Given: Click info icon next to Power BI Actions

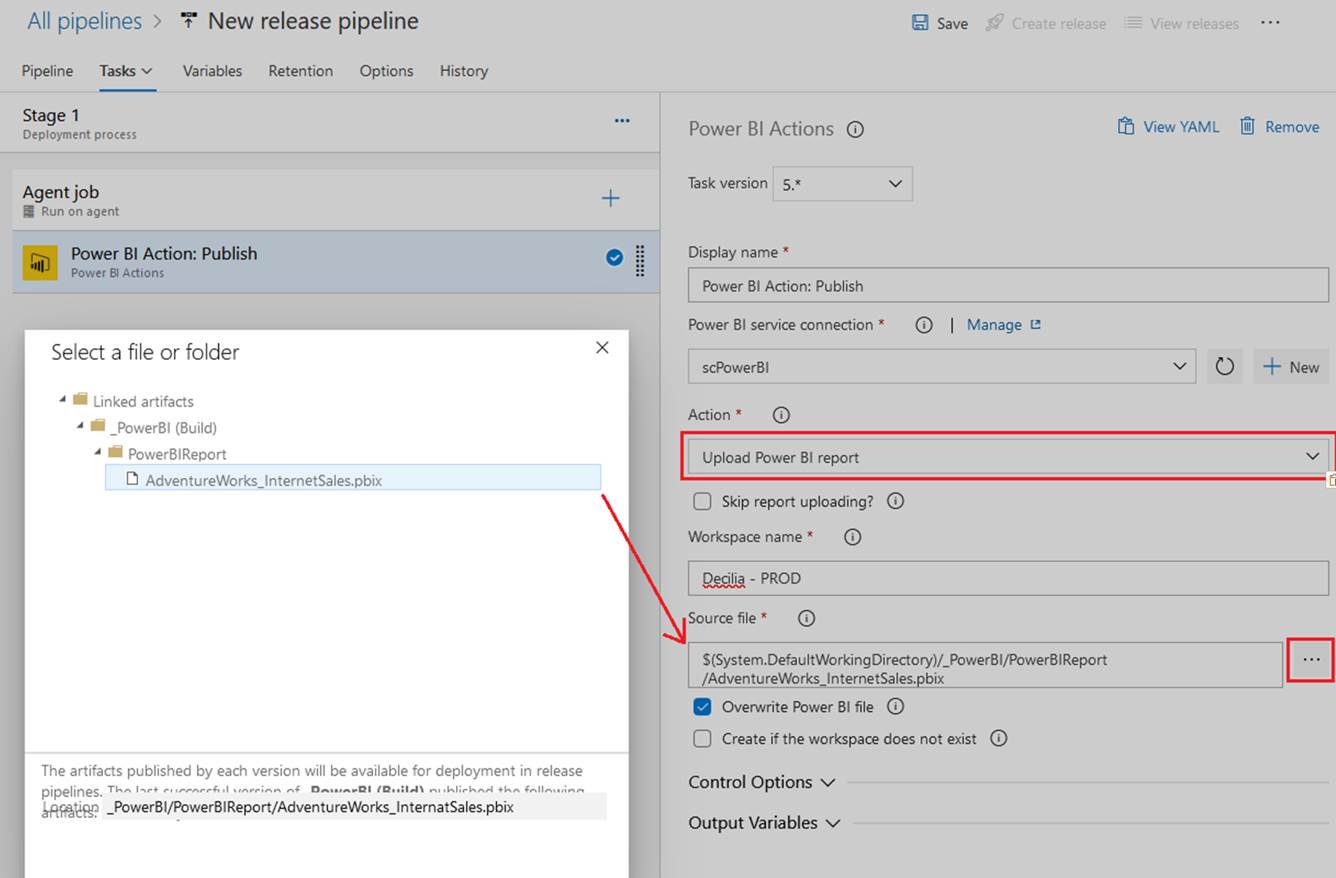Looking at the screenshot, I should point(855,129).
